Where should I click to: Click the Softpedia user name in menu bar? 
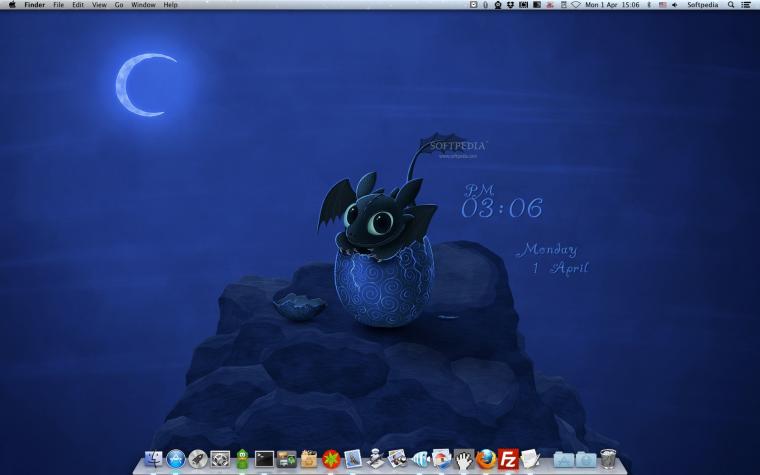pos(702,5)
